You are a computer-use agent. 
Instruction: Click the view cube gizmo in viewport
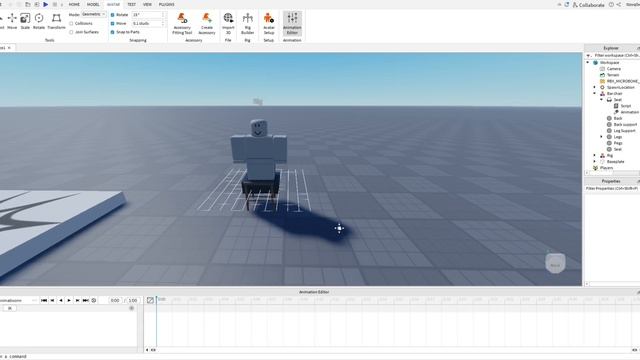(555, 263)
